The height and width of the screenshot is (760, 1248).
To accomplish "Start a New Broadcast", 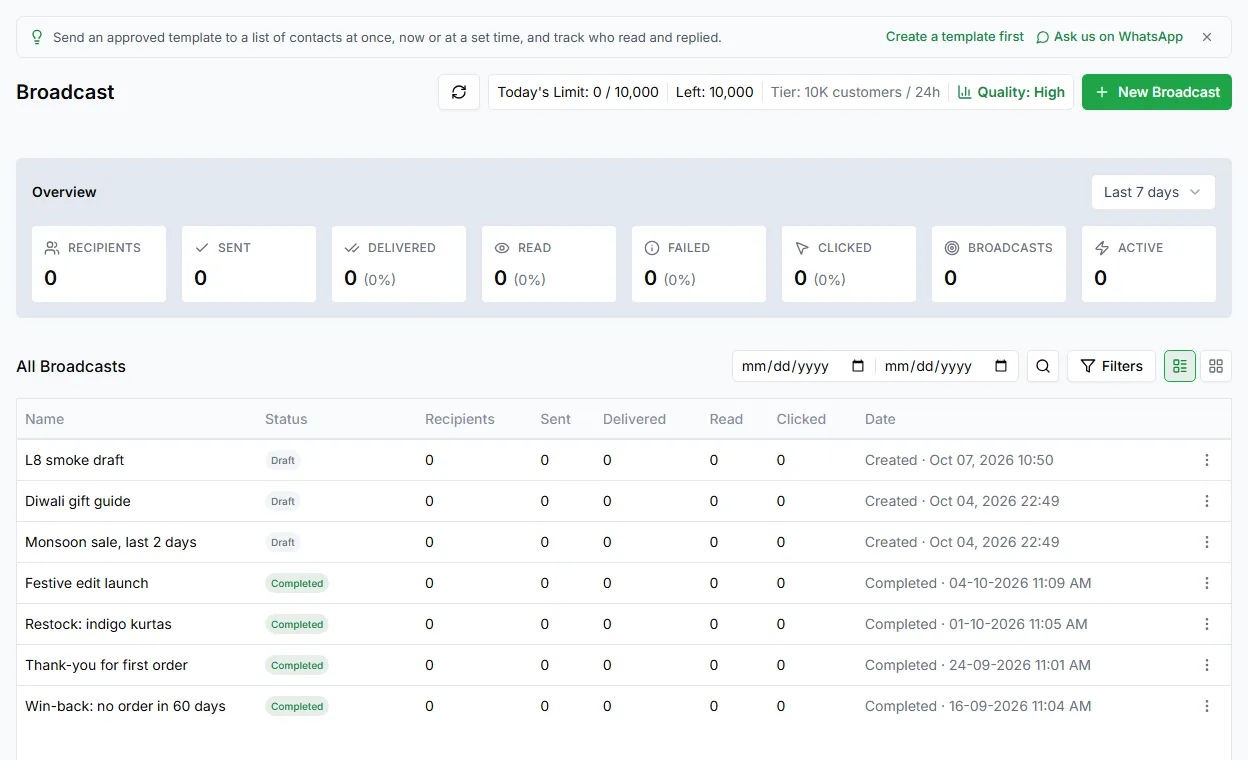I will pos(1157,92).
